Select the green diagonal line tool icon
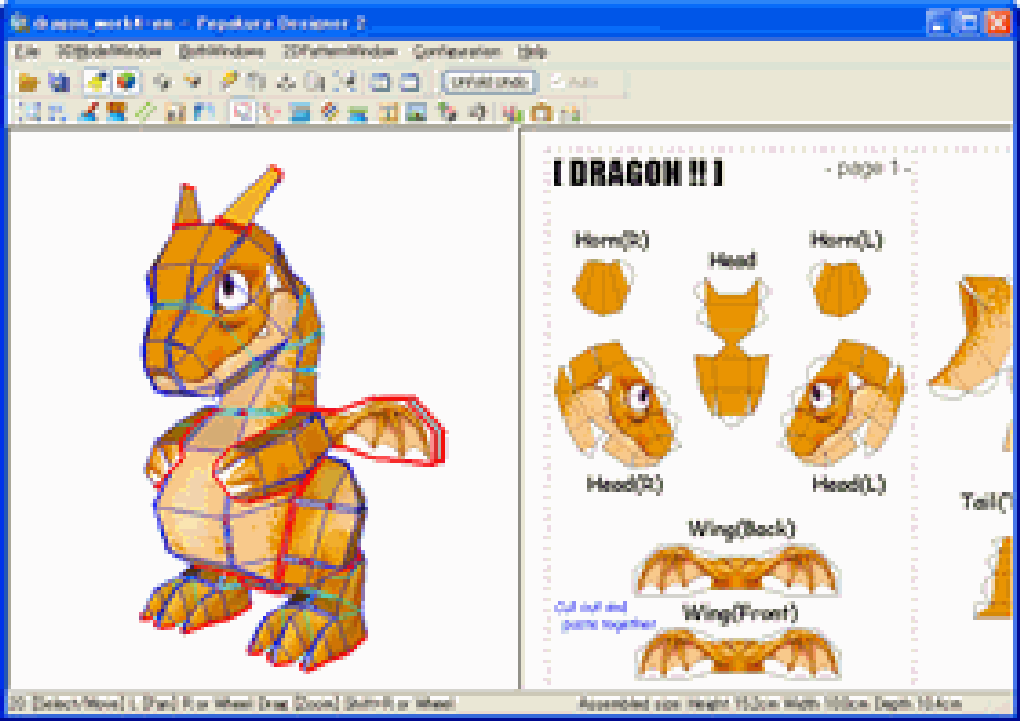The image size is (1020, 721). [146, 113]
